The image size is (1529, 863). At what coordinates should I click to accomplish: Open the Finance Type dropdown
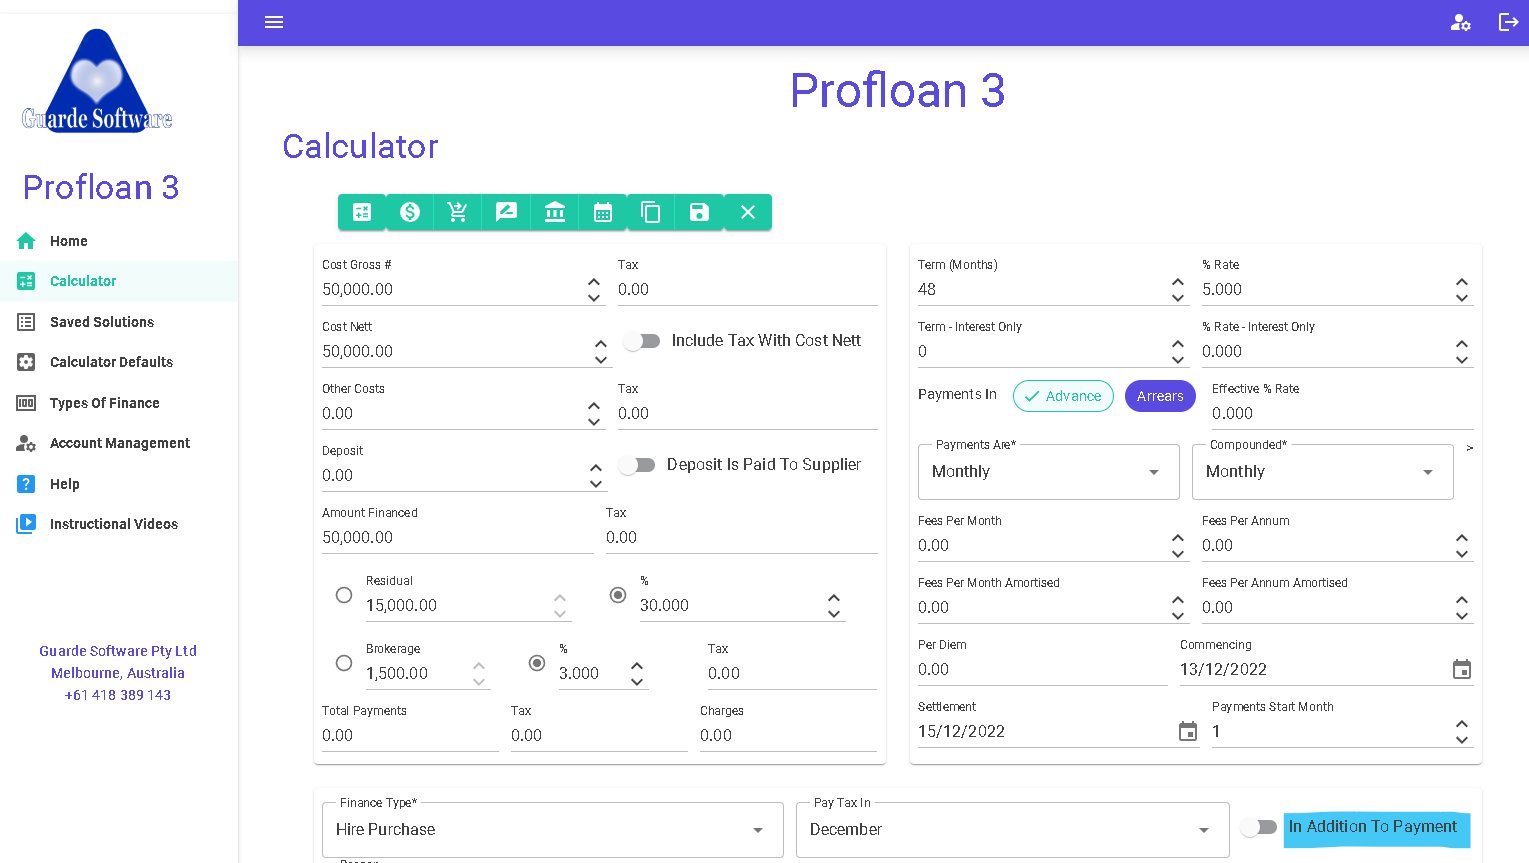[553, 830]
